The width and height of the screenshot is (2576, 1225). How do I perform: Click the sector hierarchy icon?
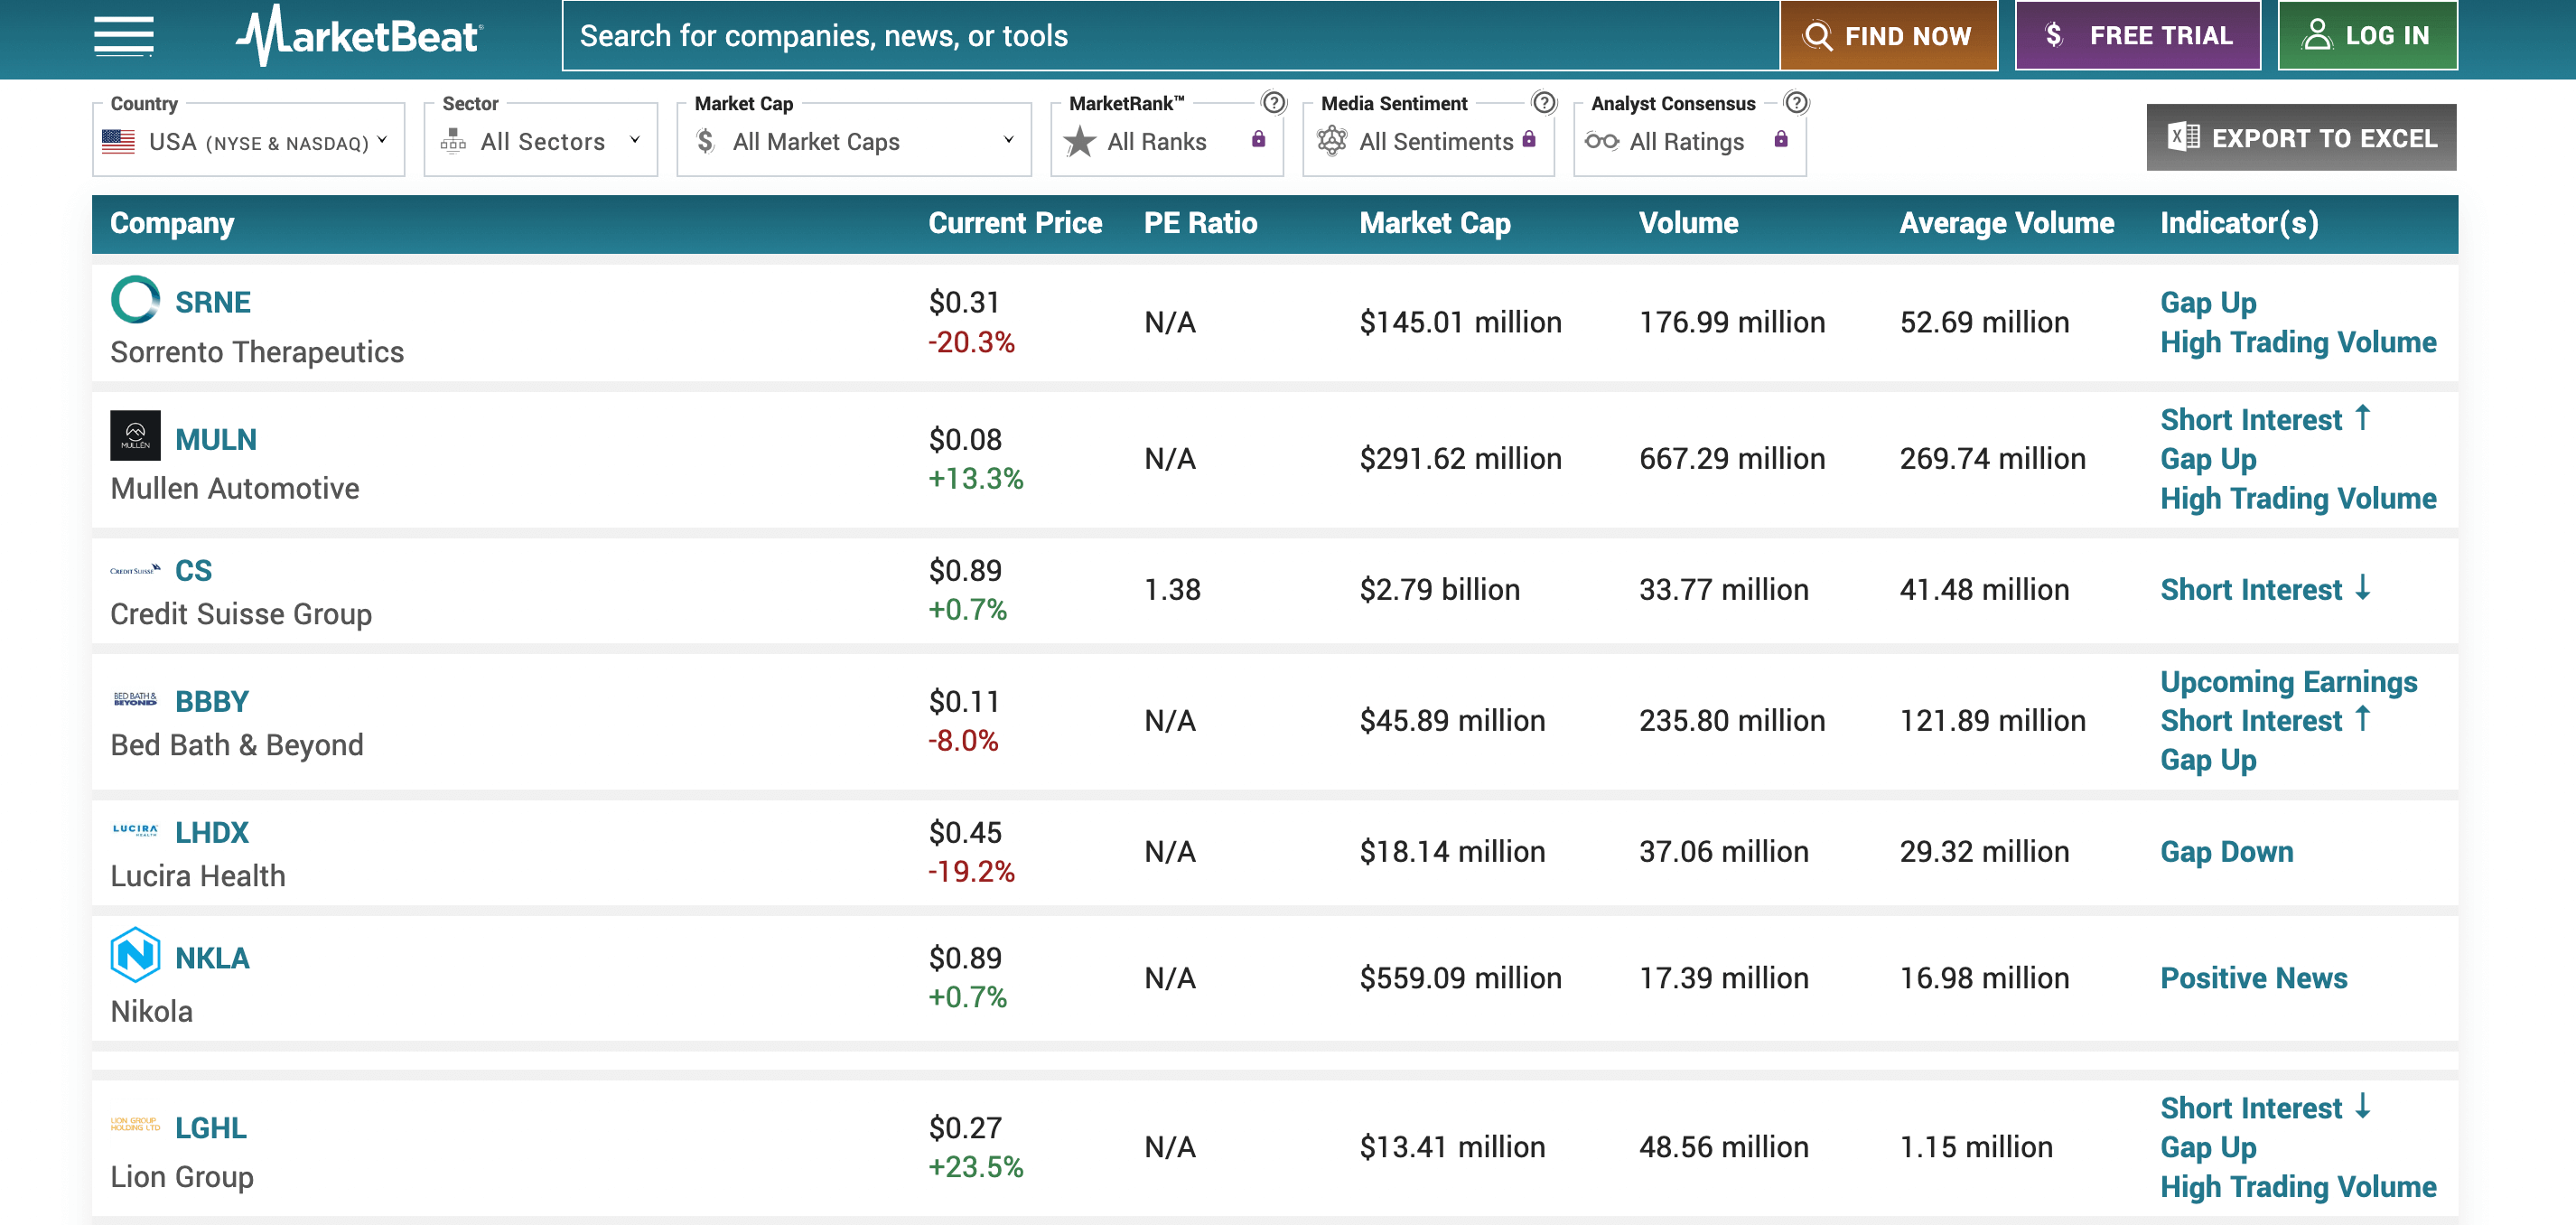(x=453, y=140)
